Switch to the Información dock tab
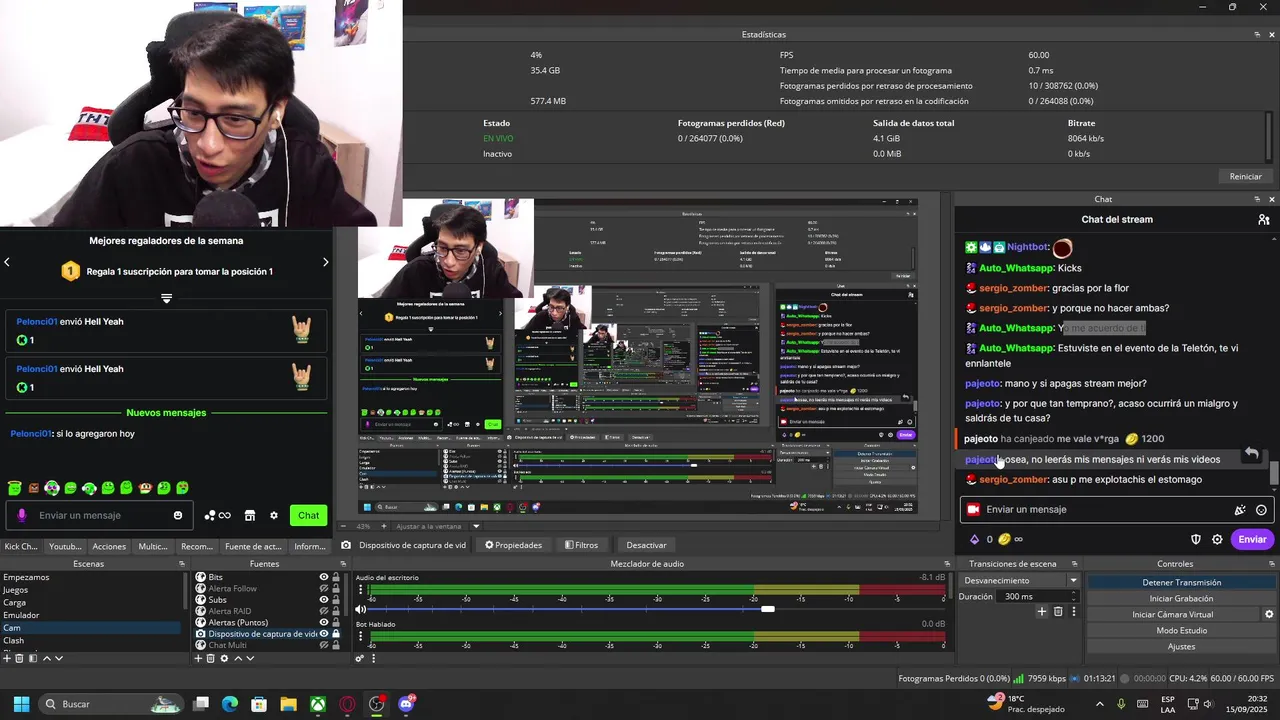The width and height of the screenshot is (1280, 720). (x=310, y=546)
